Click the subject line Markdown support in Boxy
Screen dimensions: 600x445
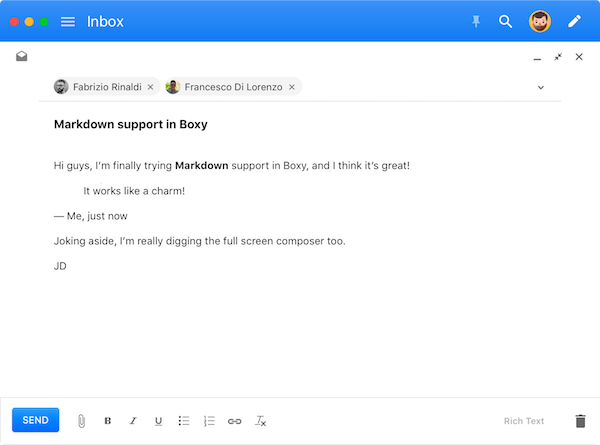click(x=130, y=124)
